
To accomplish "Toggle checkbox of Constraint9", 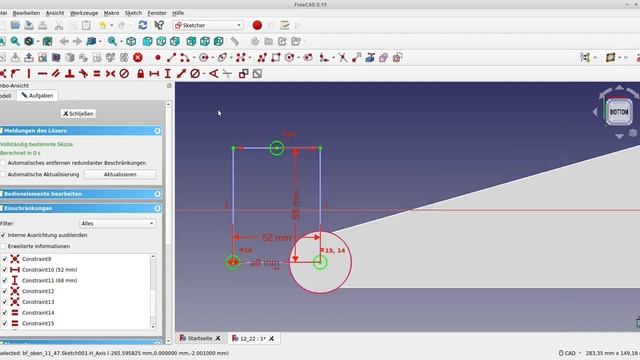I will click(x=4, y=259).
